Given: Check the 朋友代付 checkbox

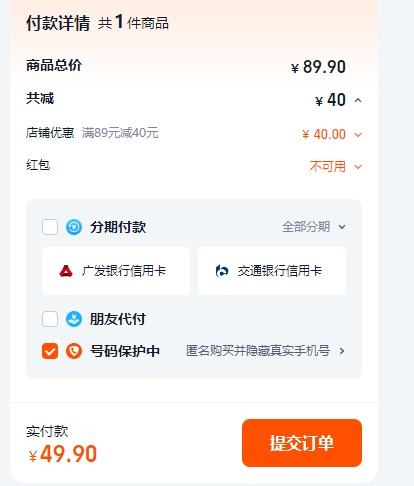Looking at the screenshot, I should pyautogui.click(x=50, y=319).
